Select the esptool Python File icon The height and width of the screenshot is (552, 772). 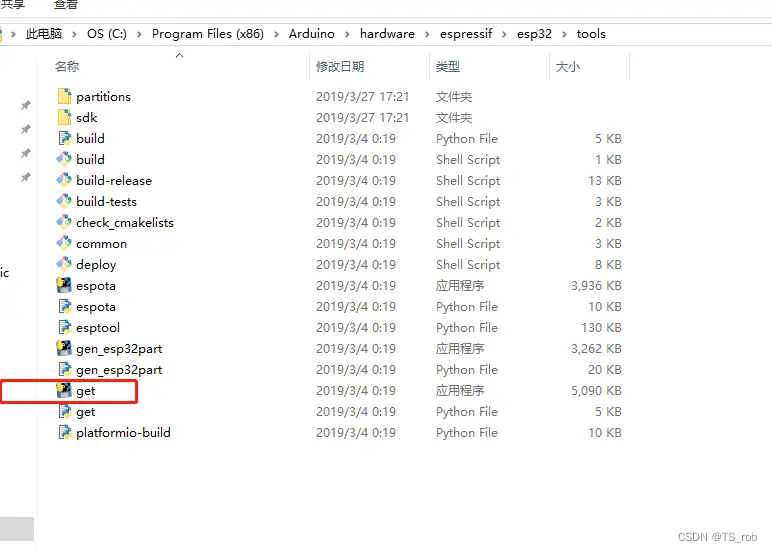point(64,327)
